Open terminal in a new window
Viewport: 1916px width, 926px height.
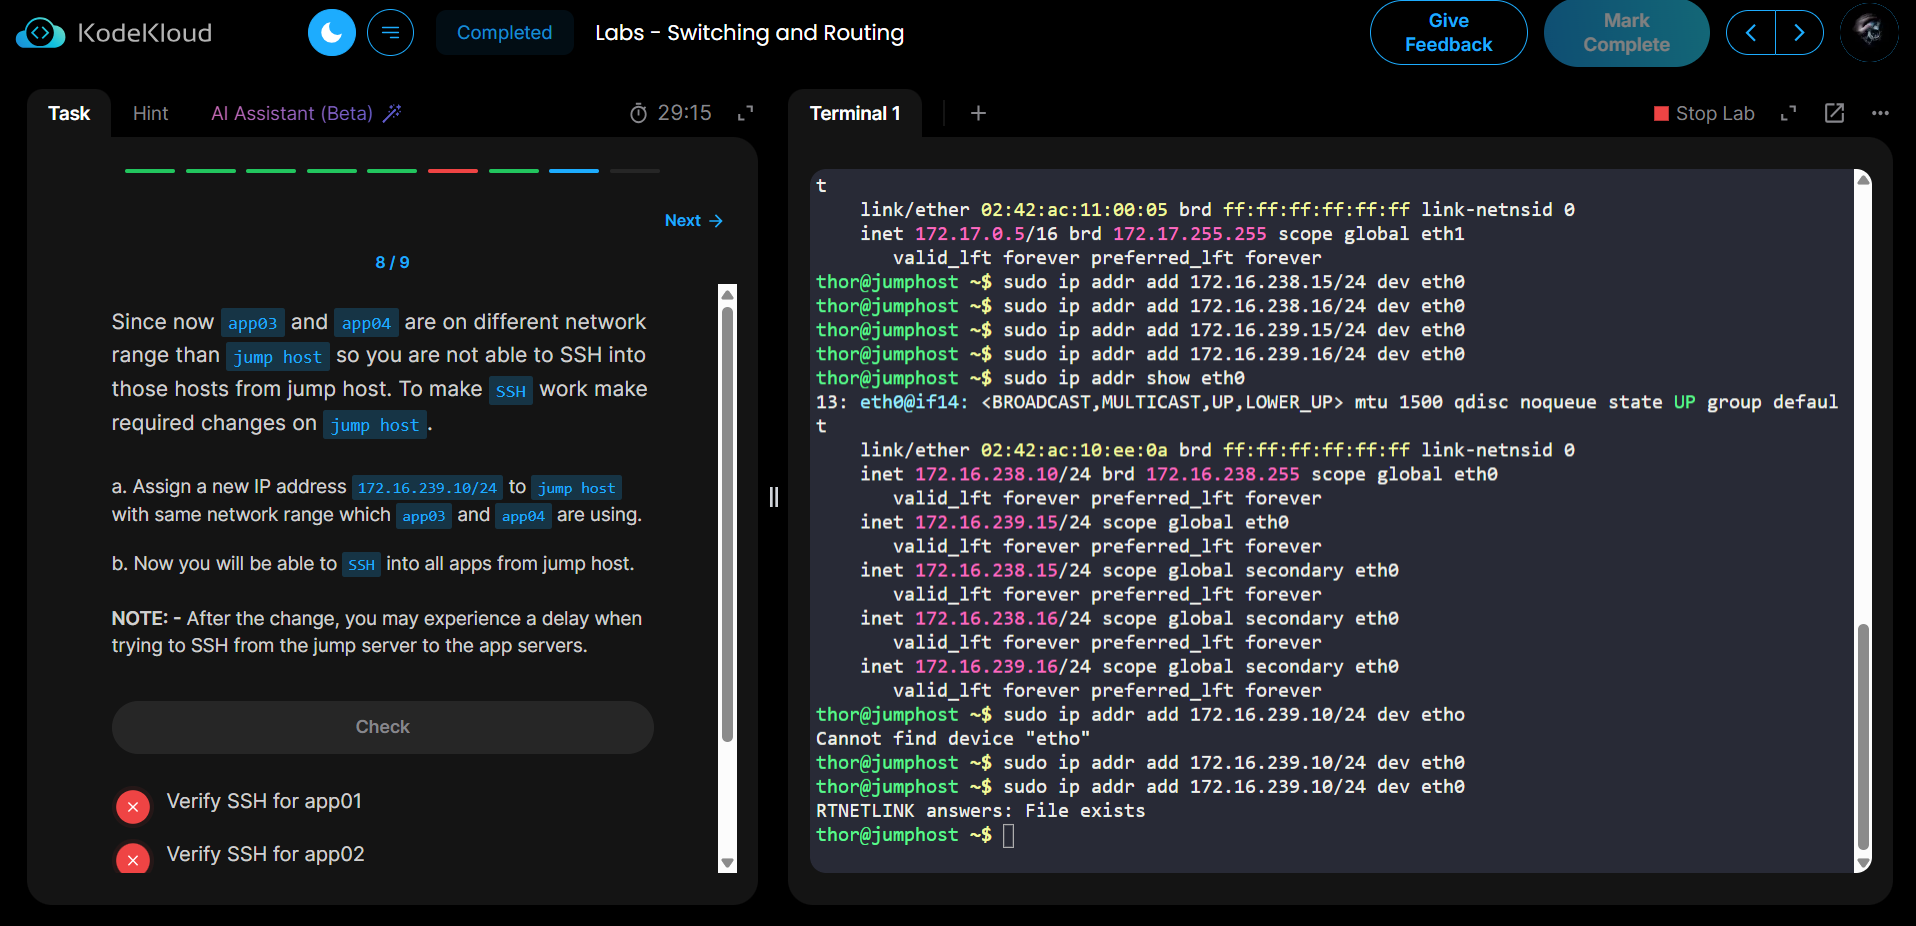pos(1834,113)
